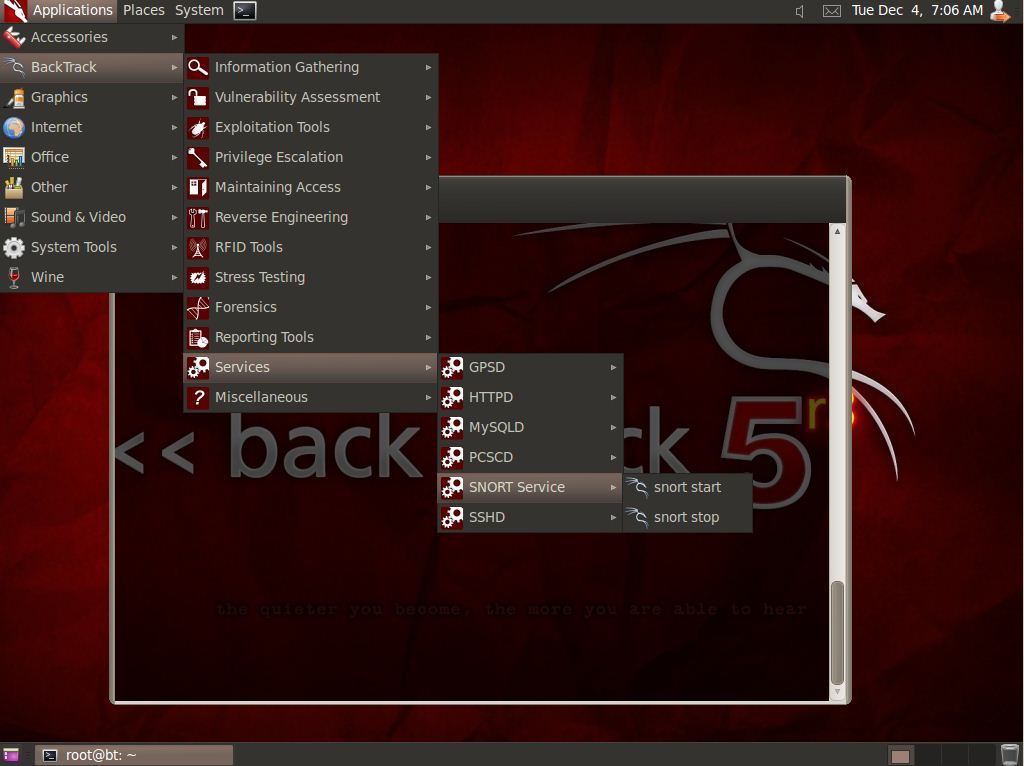Click the workspace switcher in bottom panel
Image resolution: width=1024 pixels, height=766 pixels.
pos(942,756)
